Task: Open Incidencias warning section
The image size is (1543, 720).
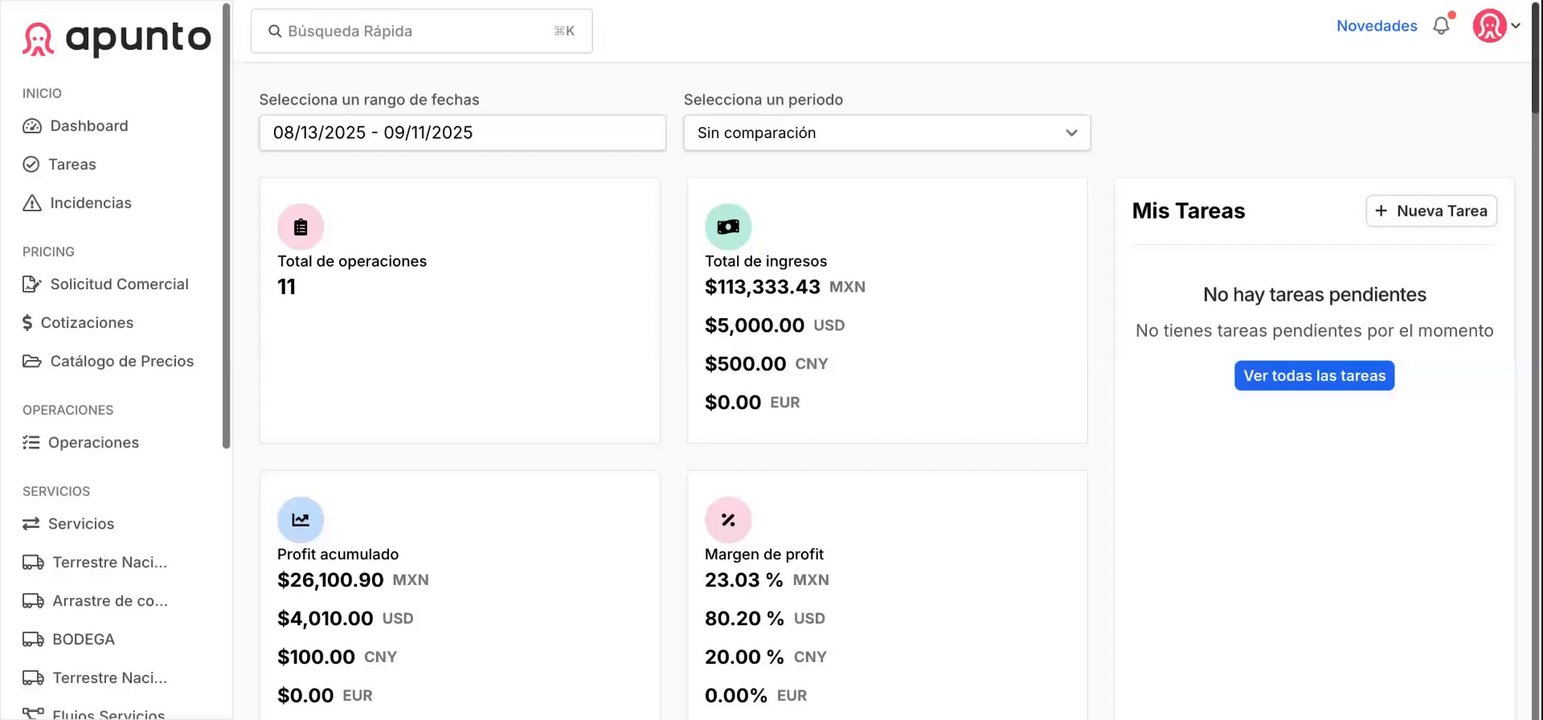Action: 90,203
